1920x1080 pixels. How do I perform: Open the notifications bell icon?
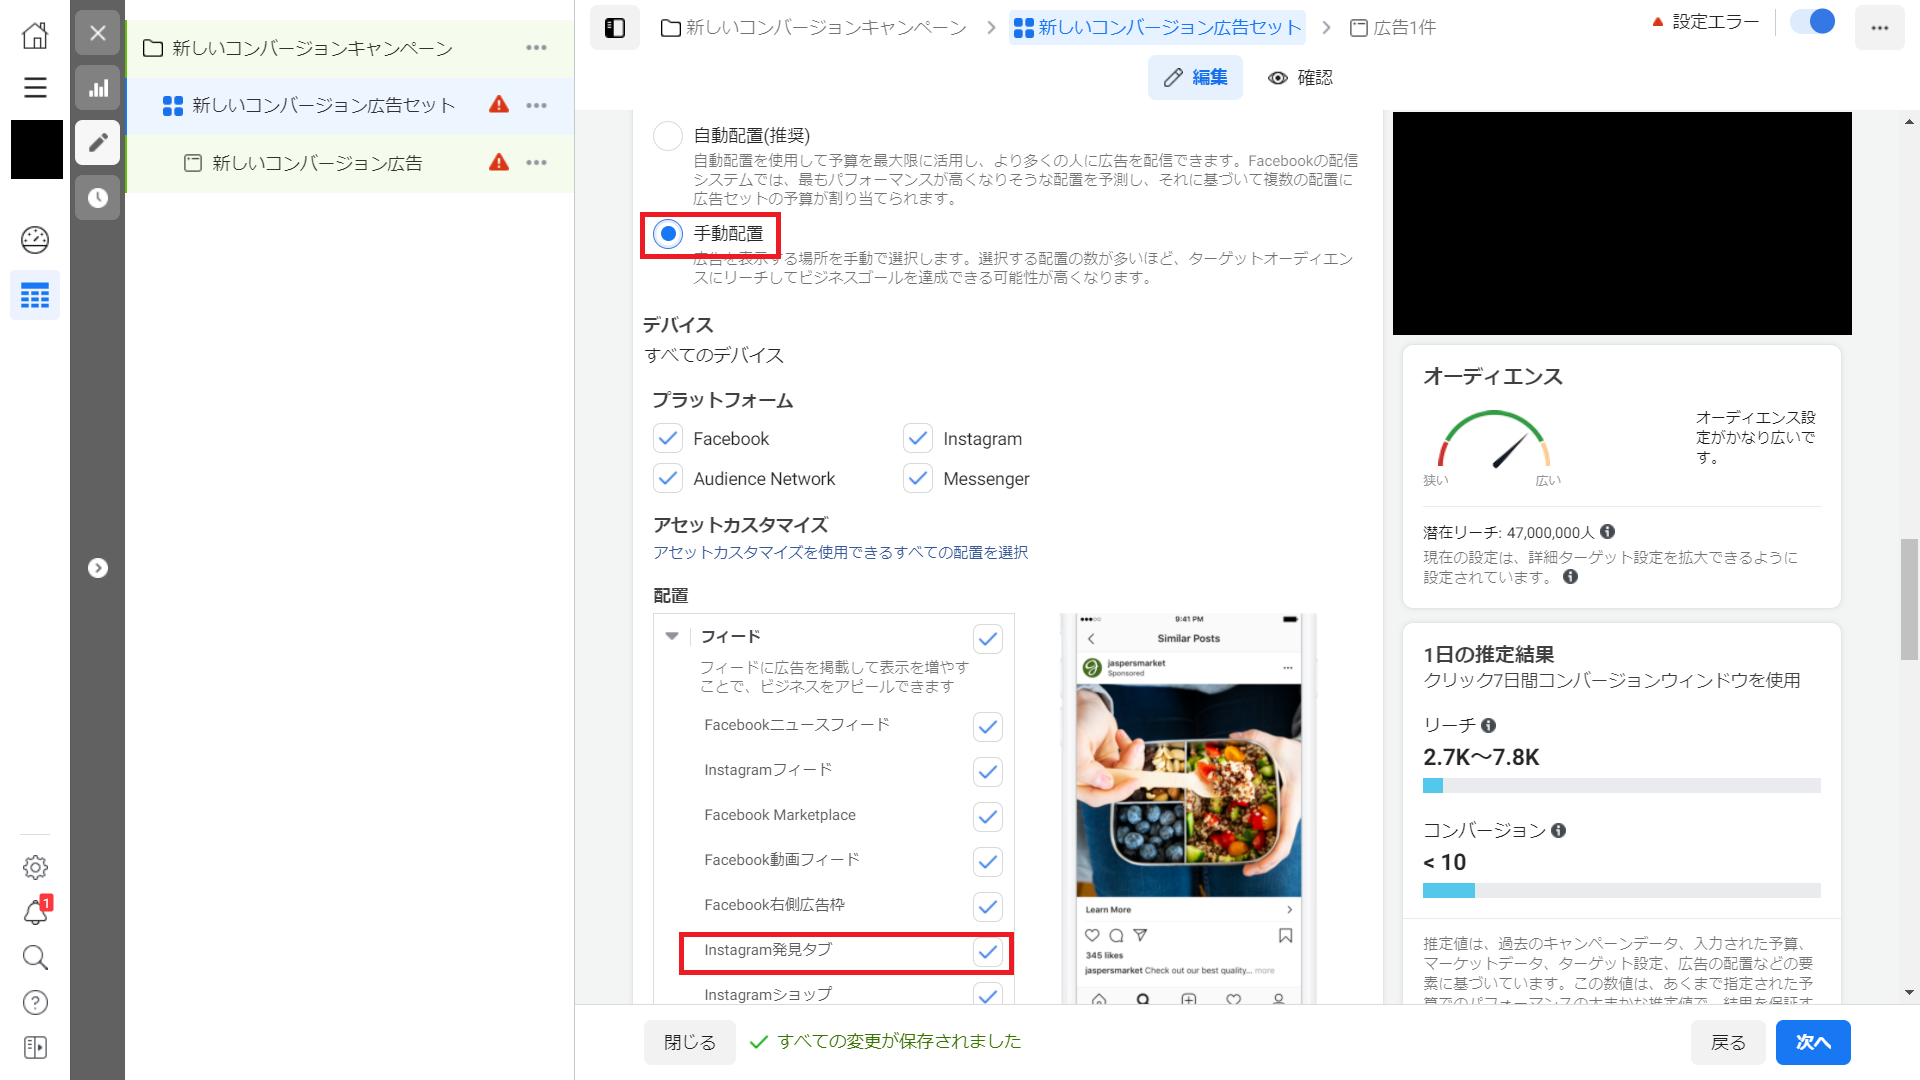coord(35,912)
